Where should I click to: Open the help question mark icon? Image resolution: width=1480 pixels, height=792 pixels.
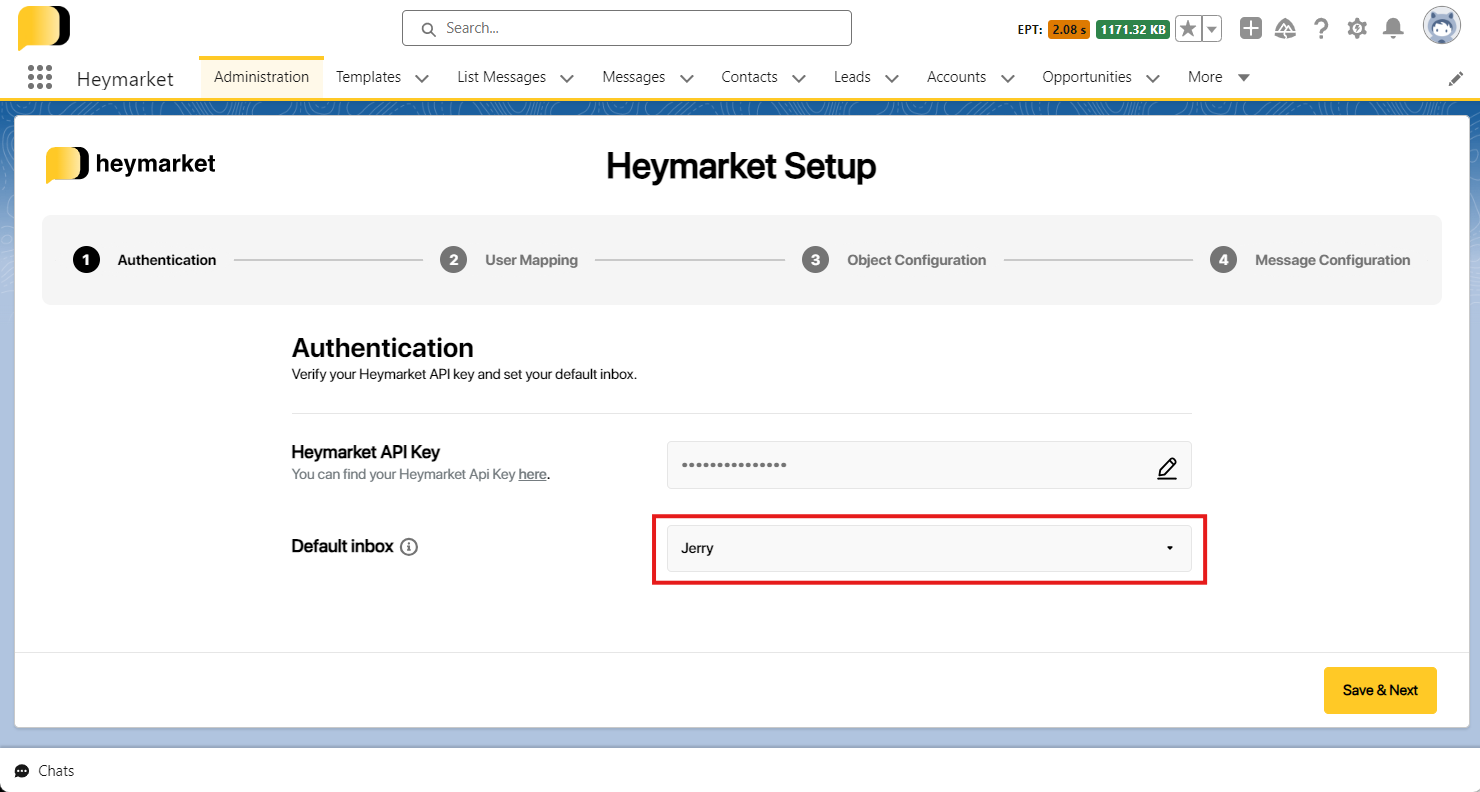tap(1321, 29)
